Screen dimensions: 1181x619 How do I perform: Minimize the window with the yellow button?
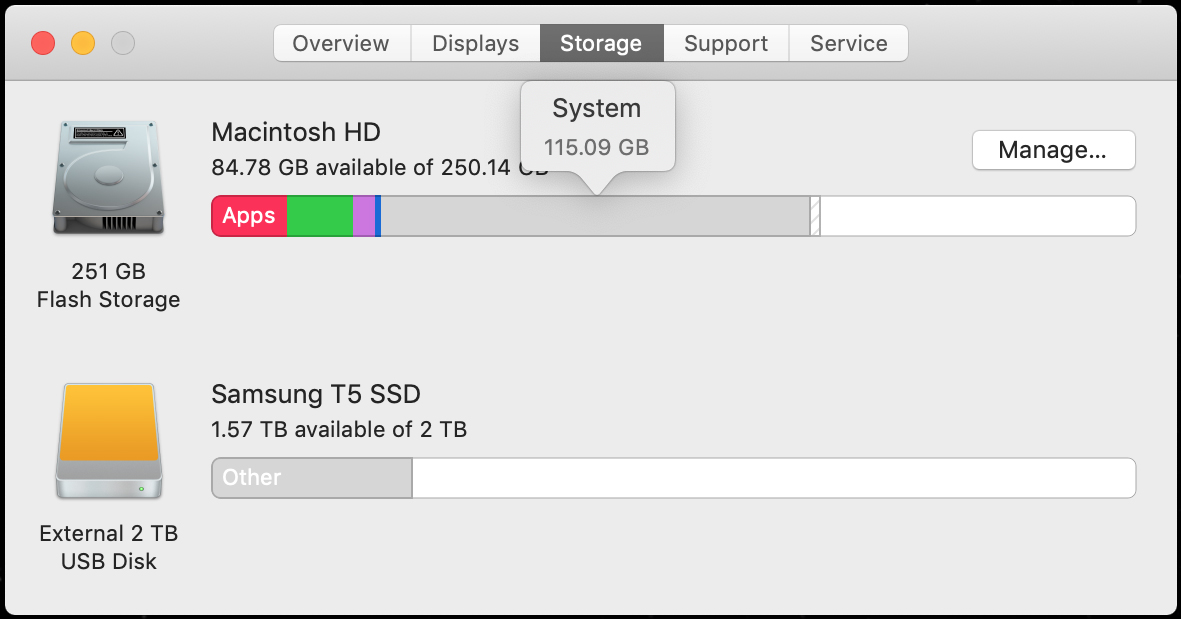pos(83,44)
